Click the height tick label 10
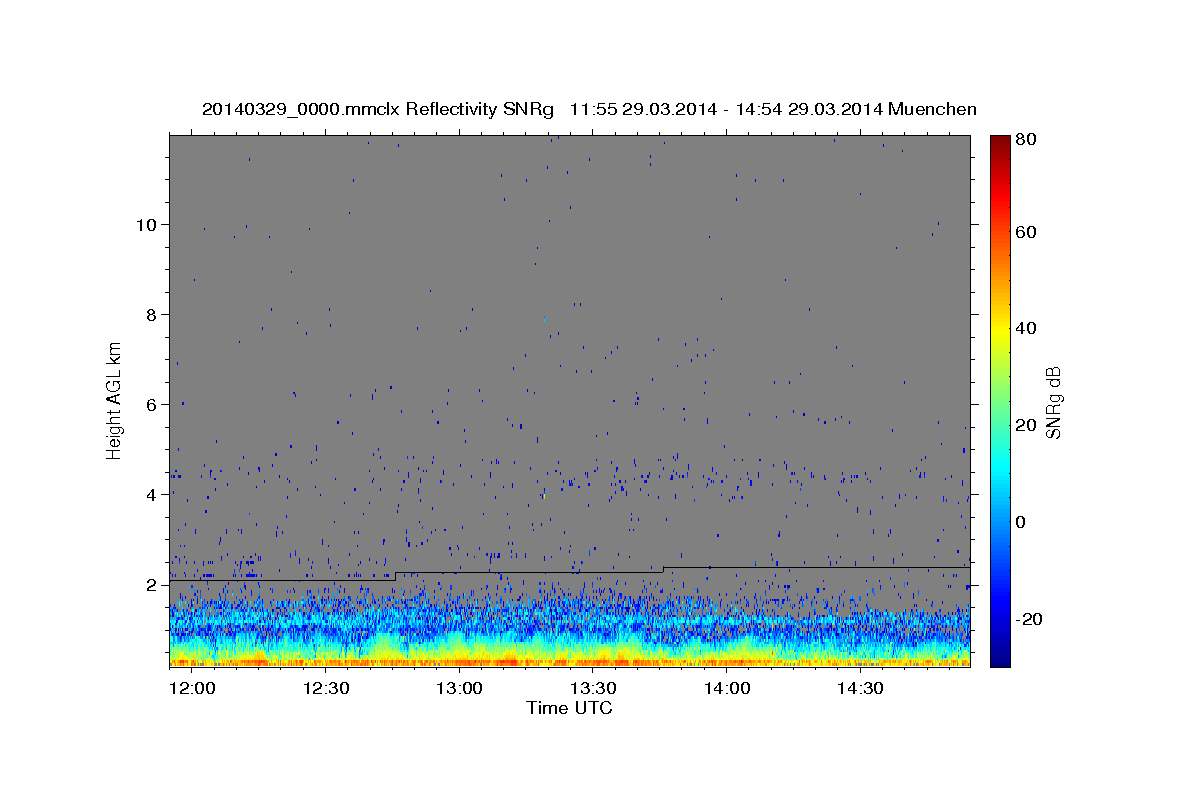Viewport: 1200px width, 800px height. [147, 225]
